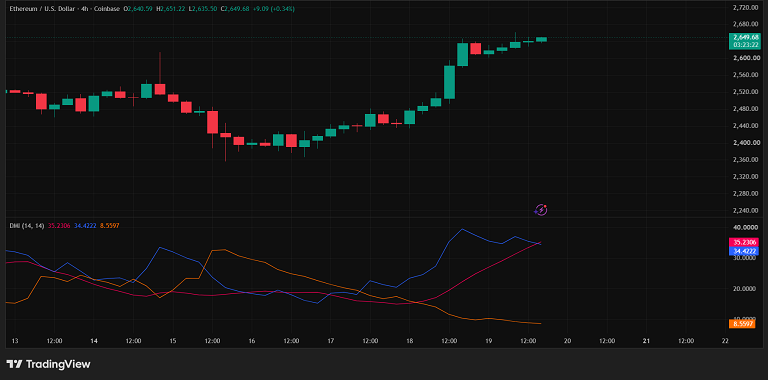Click date label 13 on time axis
The width and height of the screenshot is (768, 380).
tap(15, 341)
